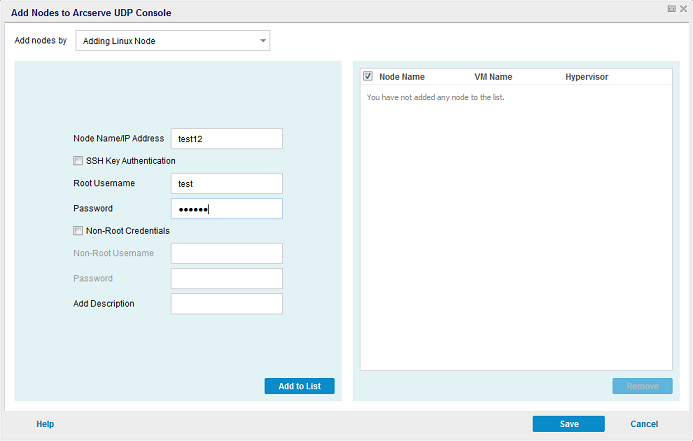693x441 pixels.
Task: Click the dialog maximize icon
Action: [x=671, y=9]
